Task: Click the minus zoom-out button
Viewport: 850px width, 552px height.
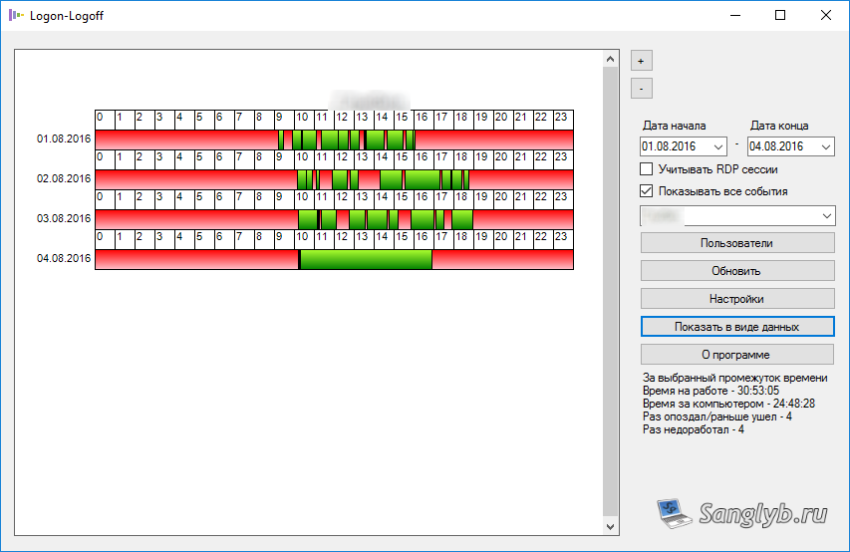Action: click(x=641, y=88)
